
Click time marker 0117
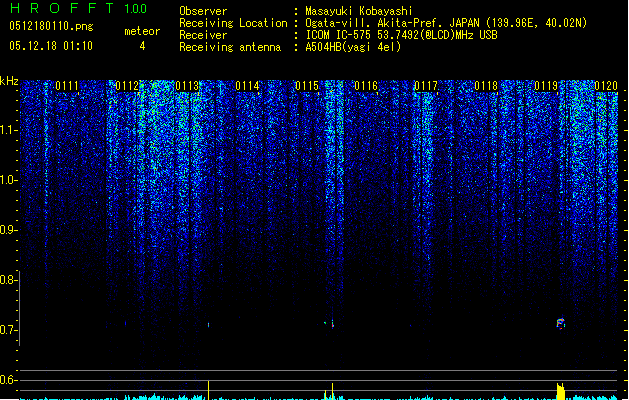click(x=426, y=86)
